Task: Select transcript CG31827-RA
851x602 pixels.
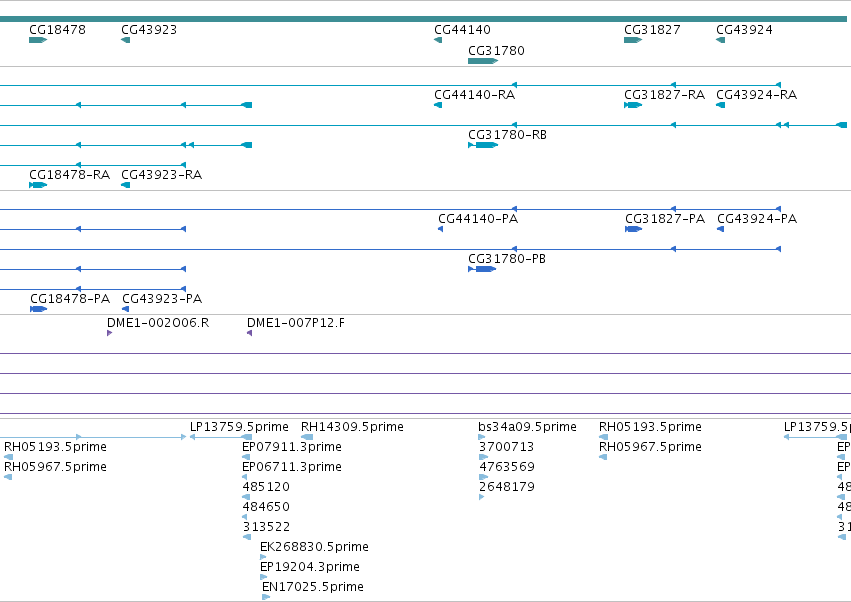Action: (664, 95)
